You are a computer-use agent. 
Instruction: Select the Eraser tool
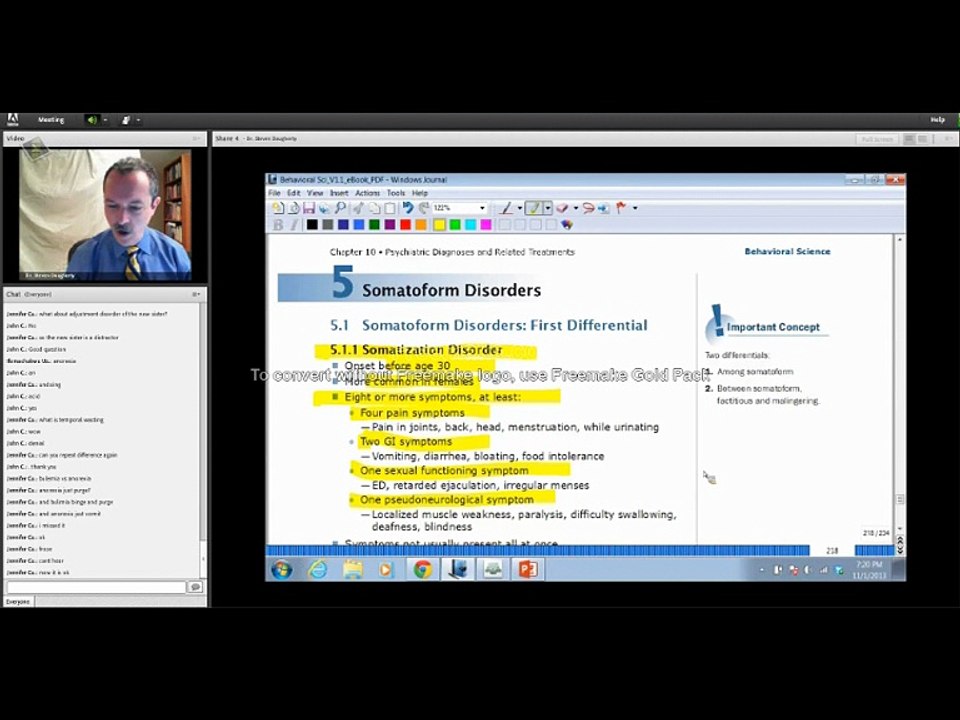pyautogui.click(x=562, y=208)
